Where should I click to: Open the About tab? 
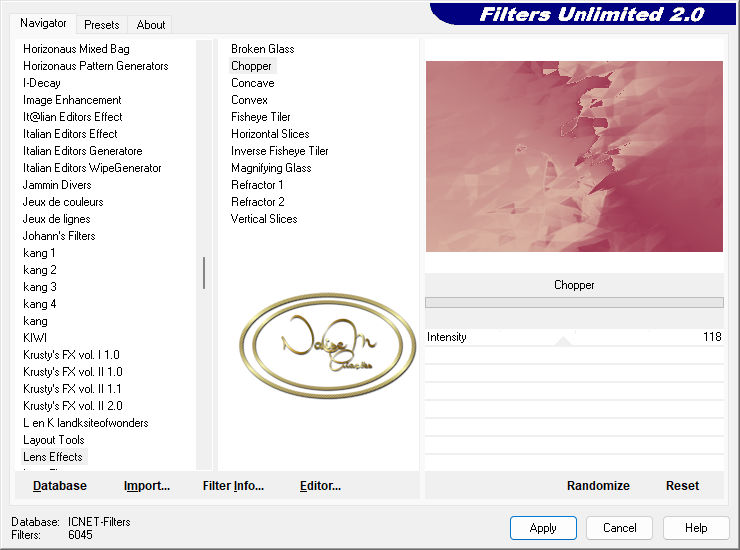(x=151, y=25)
